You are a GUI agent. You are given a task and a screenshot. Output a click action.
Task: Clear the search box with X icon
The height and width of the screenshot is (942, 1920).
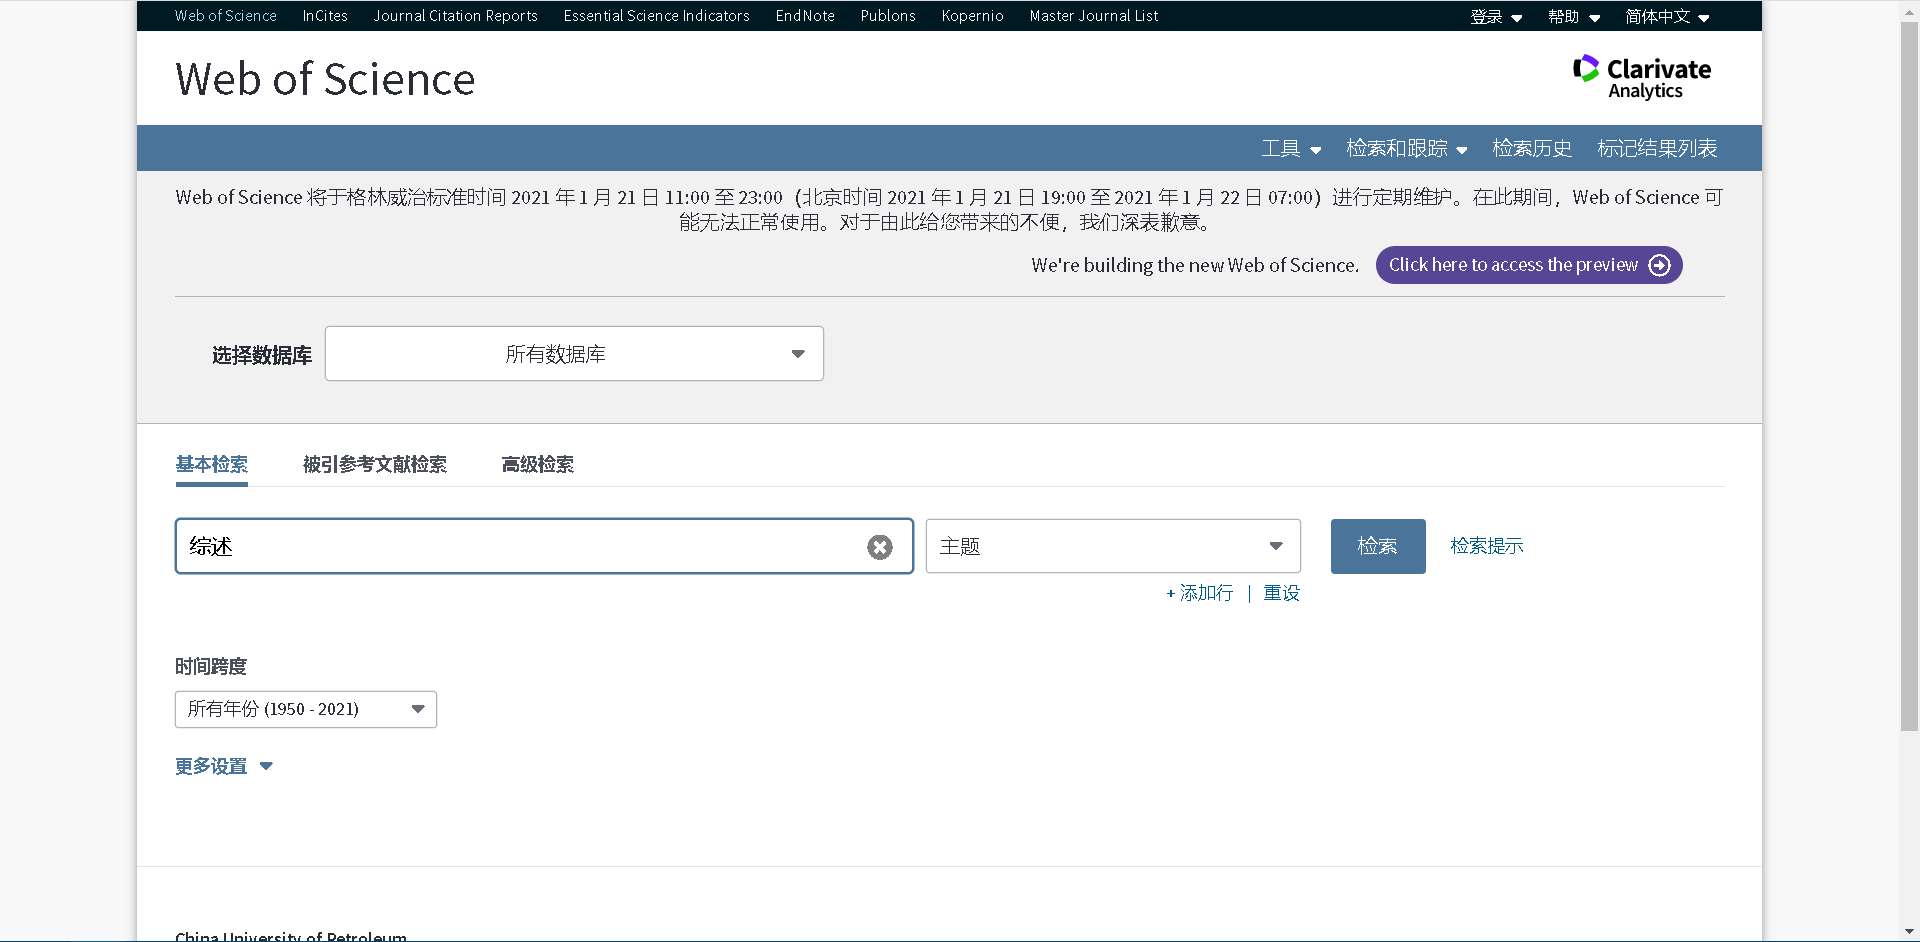(879, 547)
